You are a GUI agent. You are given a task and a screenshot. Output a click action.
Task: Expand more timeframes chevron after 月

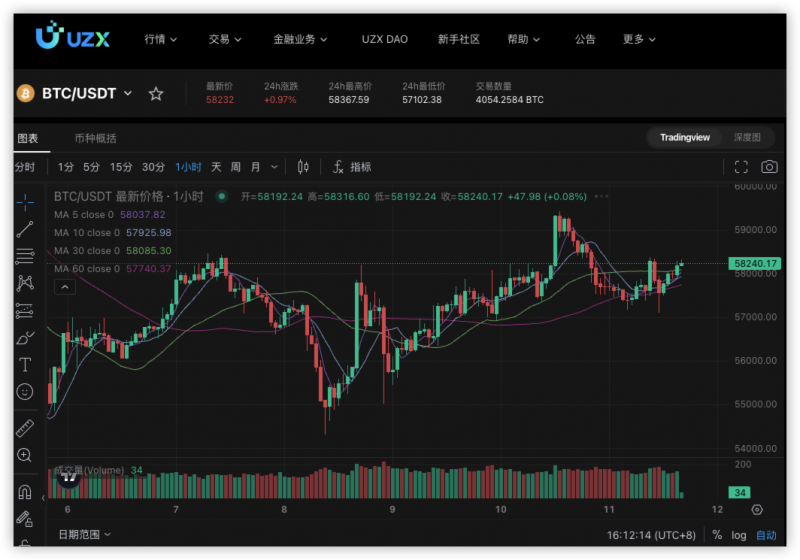(274, 167)
